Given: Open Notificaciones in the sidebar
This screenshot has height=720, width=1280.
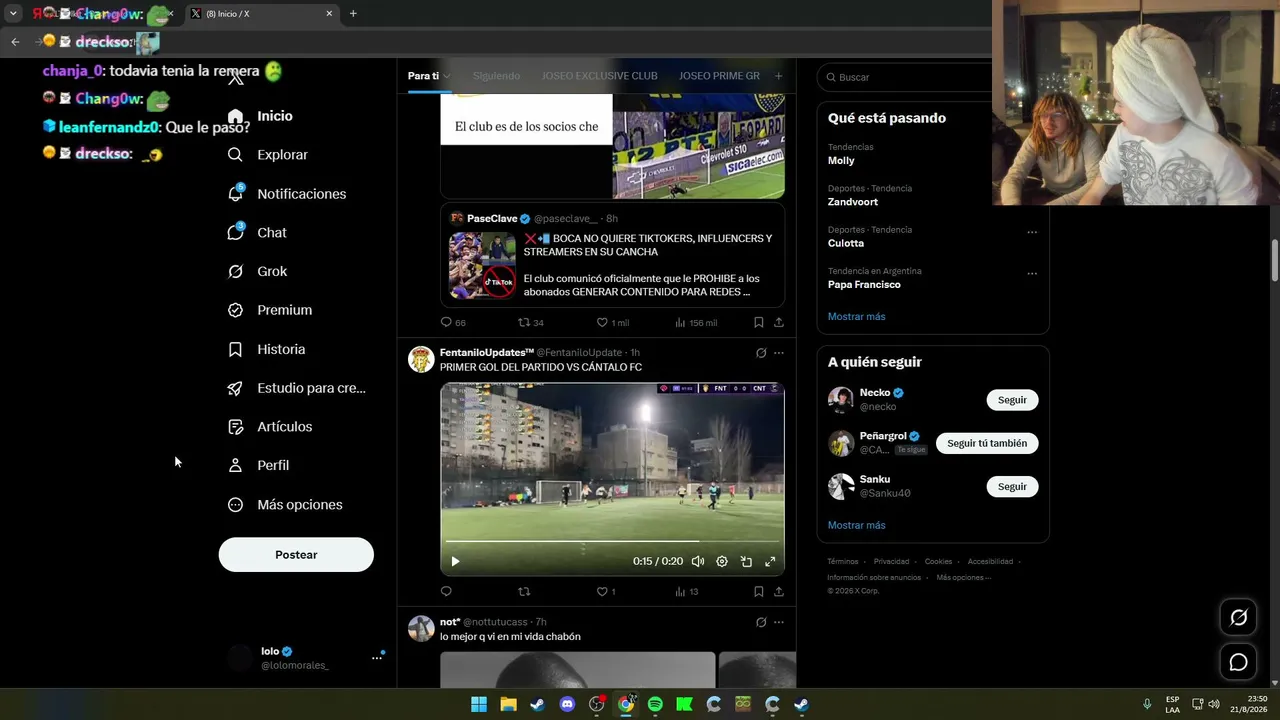Looking at the screenshot, I should (287, 194).
